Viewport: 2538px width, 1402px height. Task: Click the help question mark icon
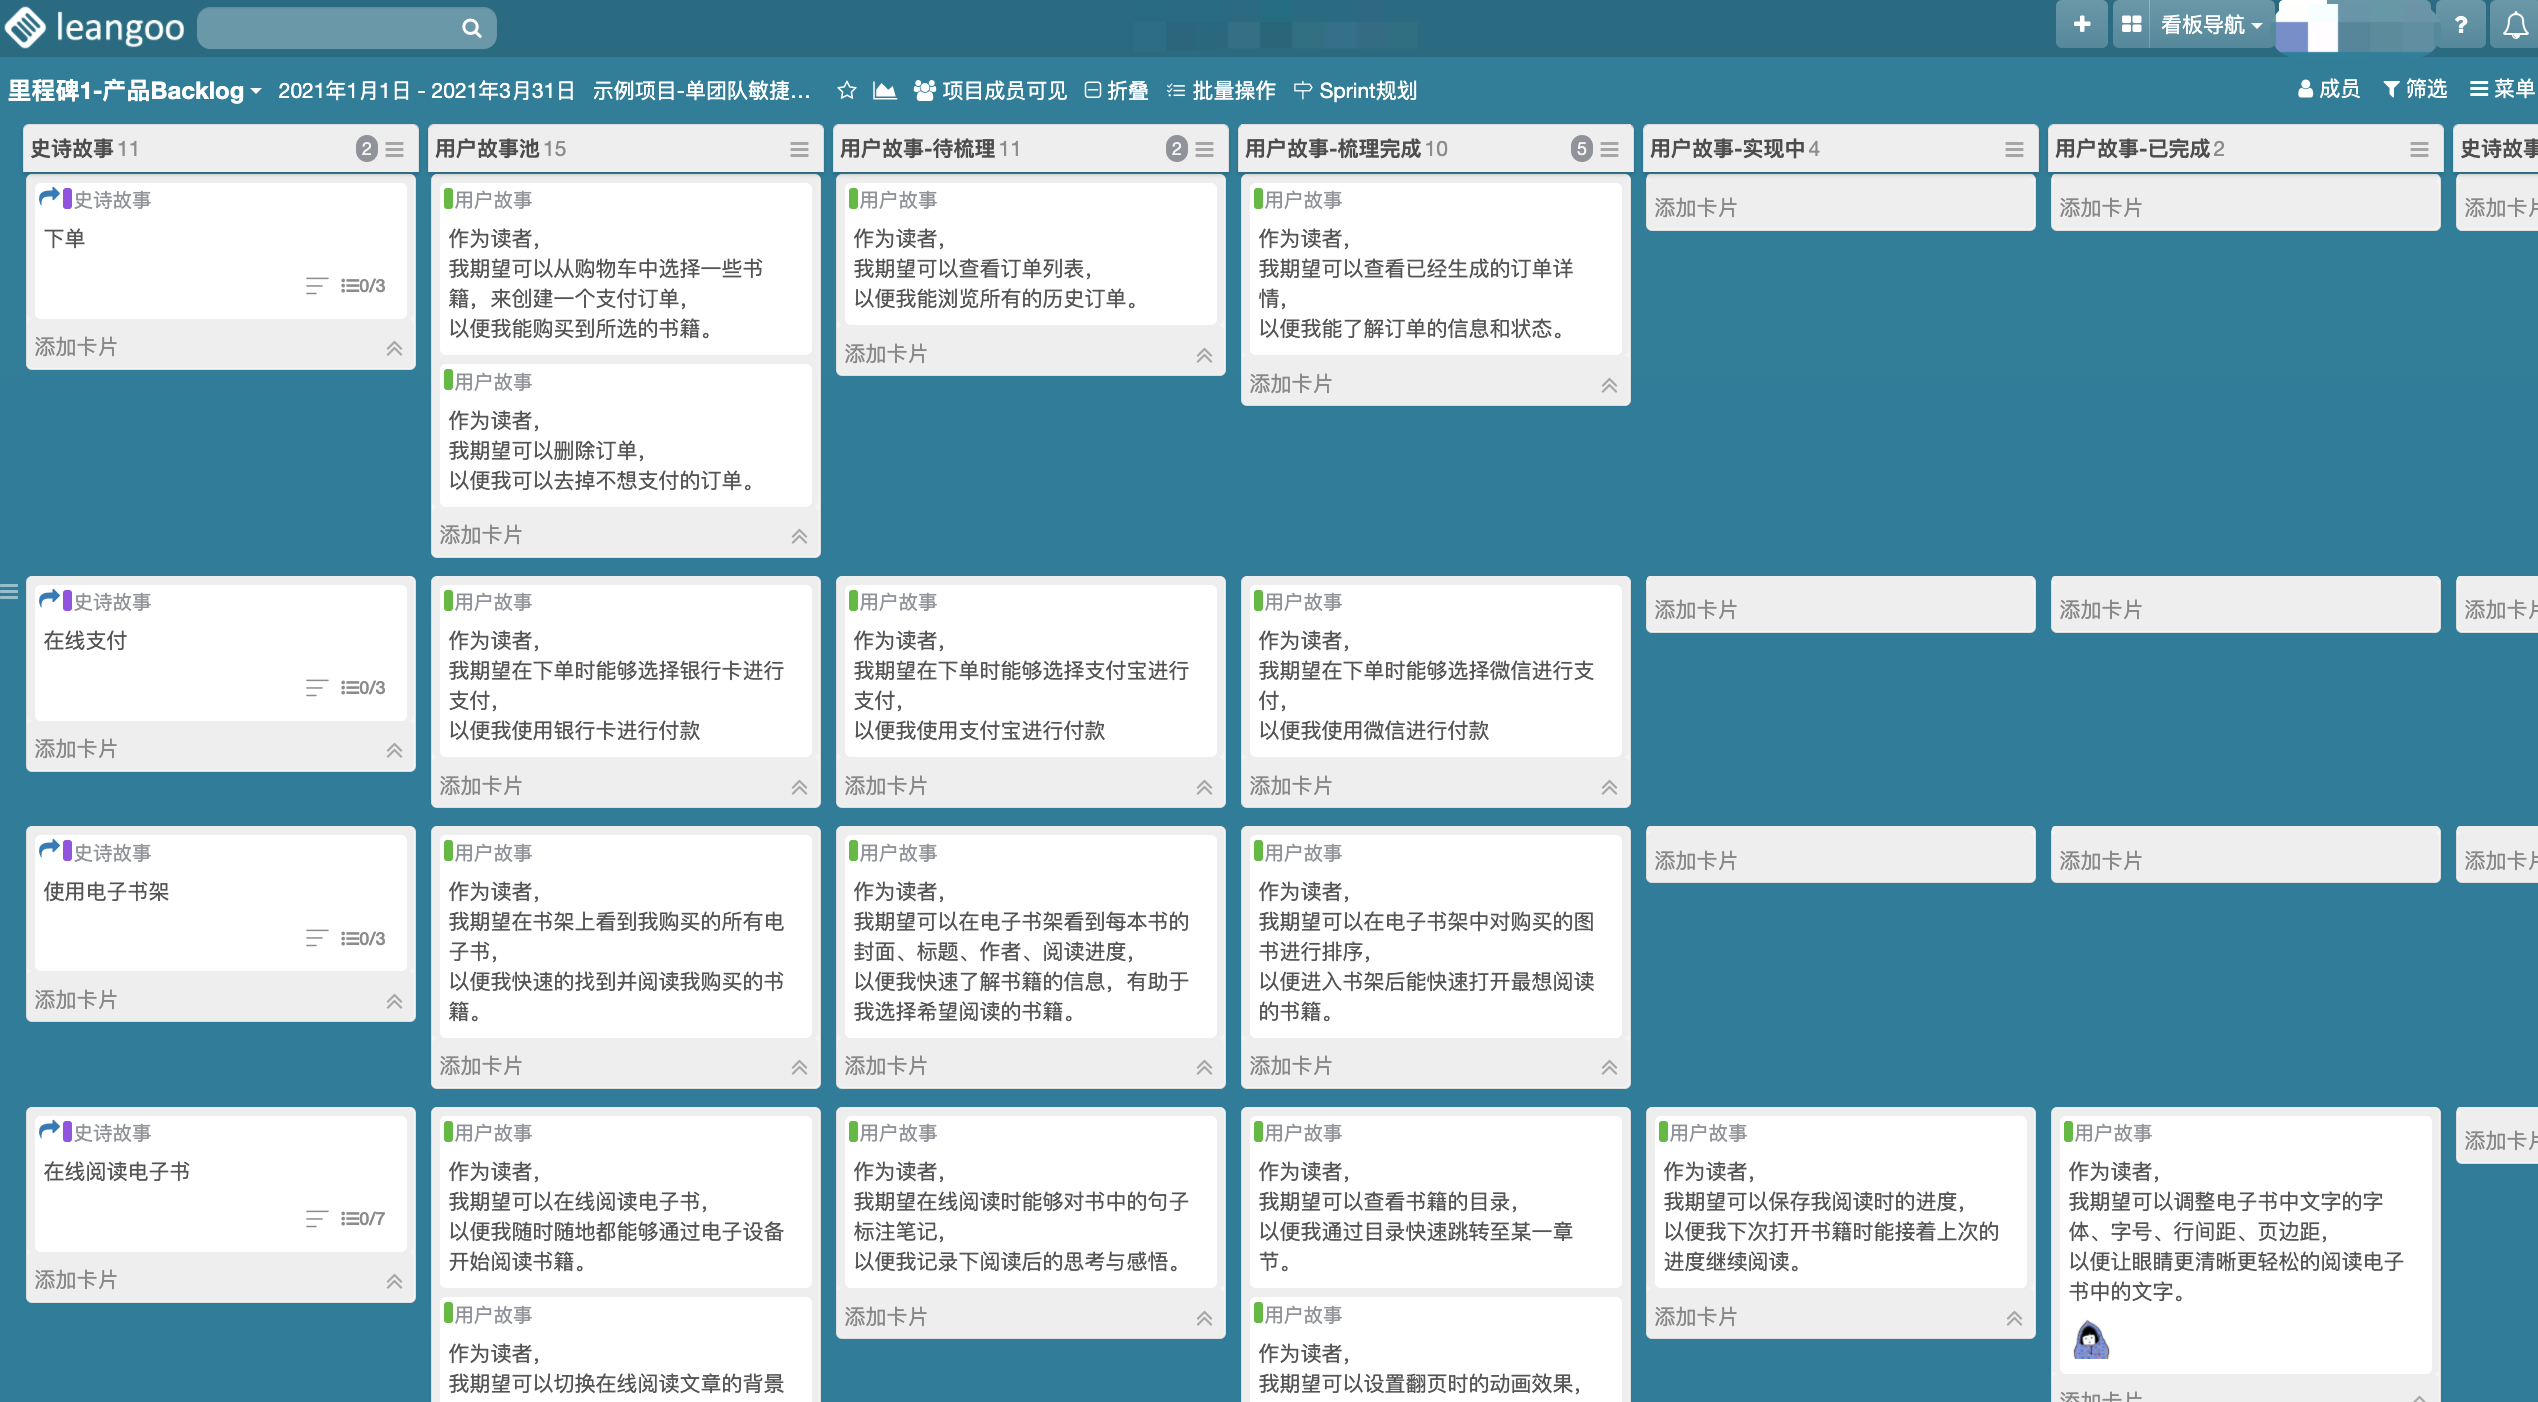point(2461,25)
